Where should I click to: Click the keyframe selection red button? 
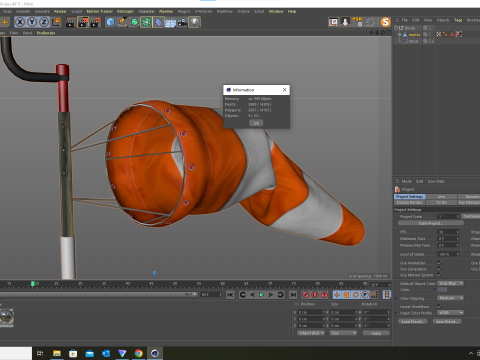point(324,295)
